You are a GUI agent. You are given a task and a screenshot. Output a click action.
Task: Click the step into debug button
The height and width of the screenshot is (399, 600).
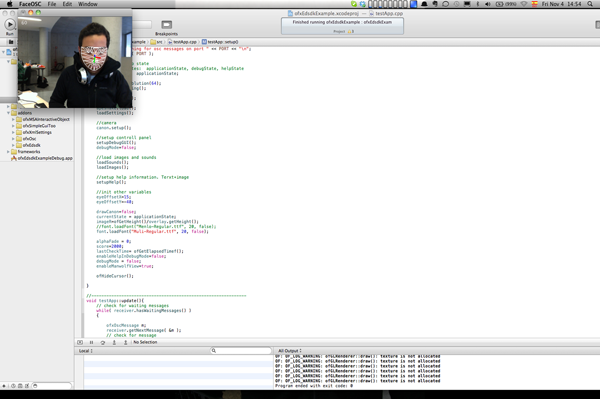coord(114,342)
